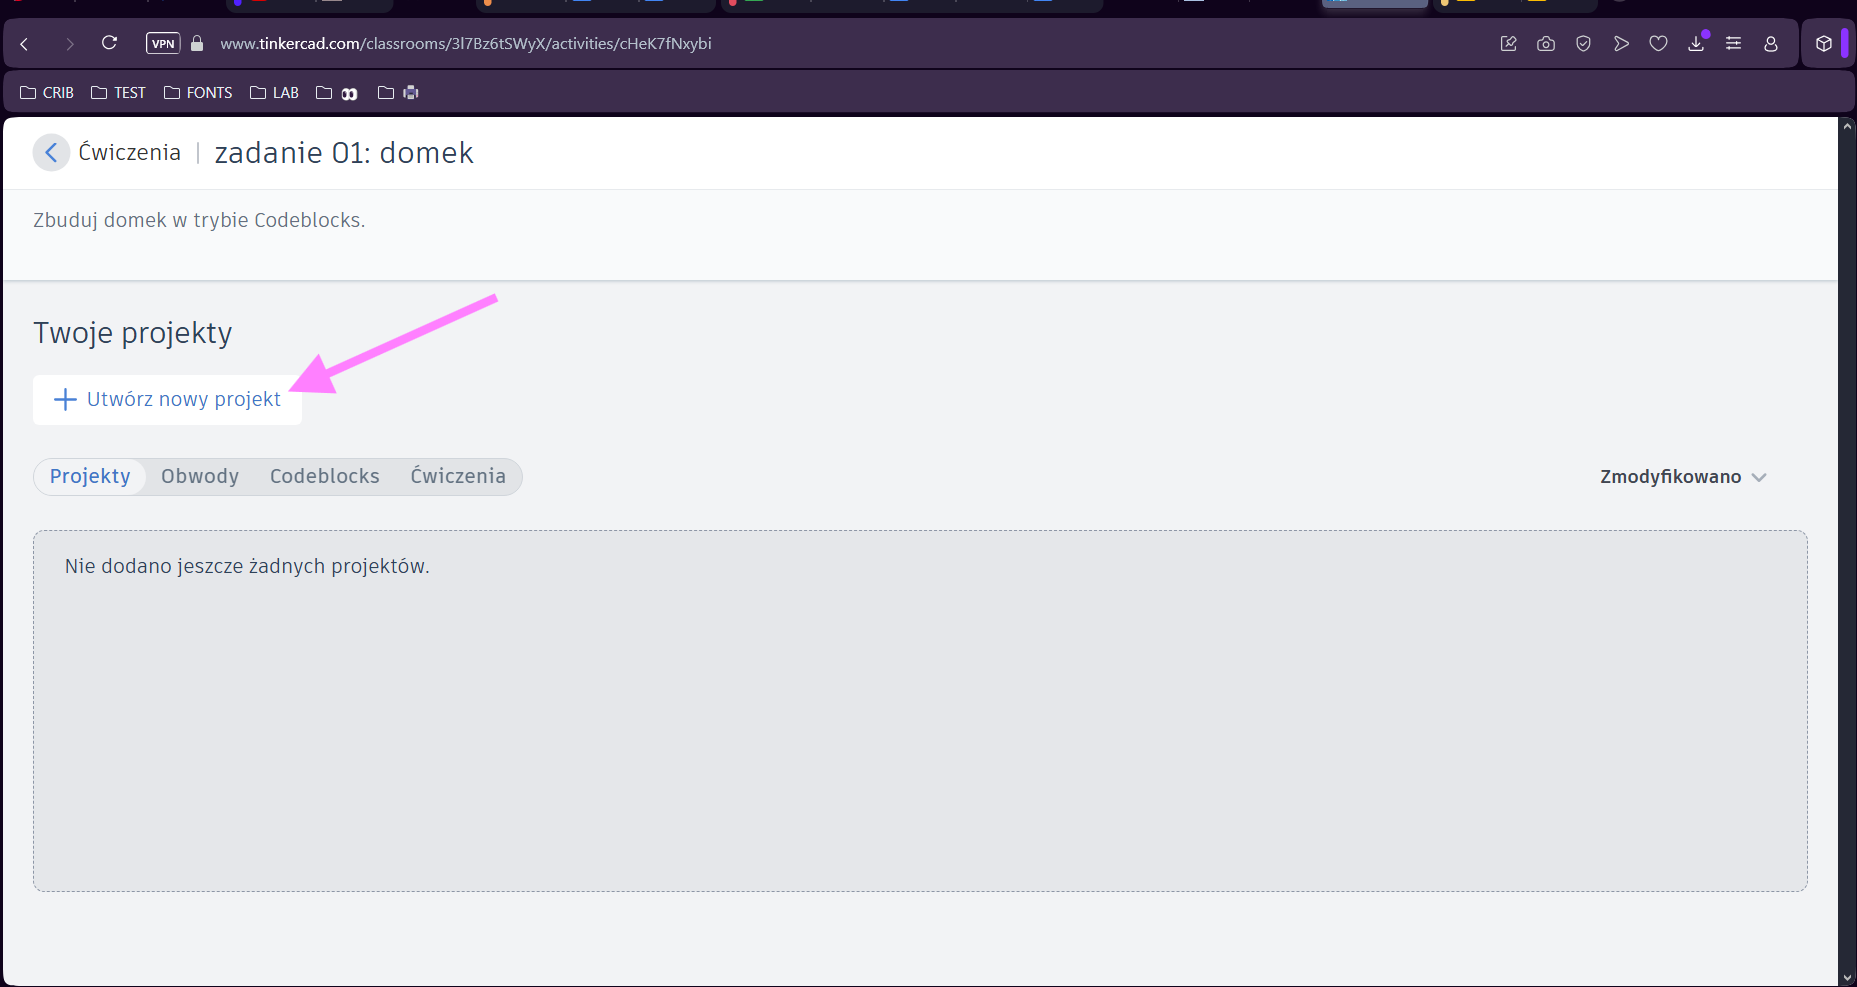Click the address bar URL
The height and width of the screenshot is (987, 1857).
465,44
